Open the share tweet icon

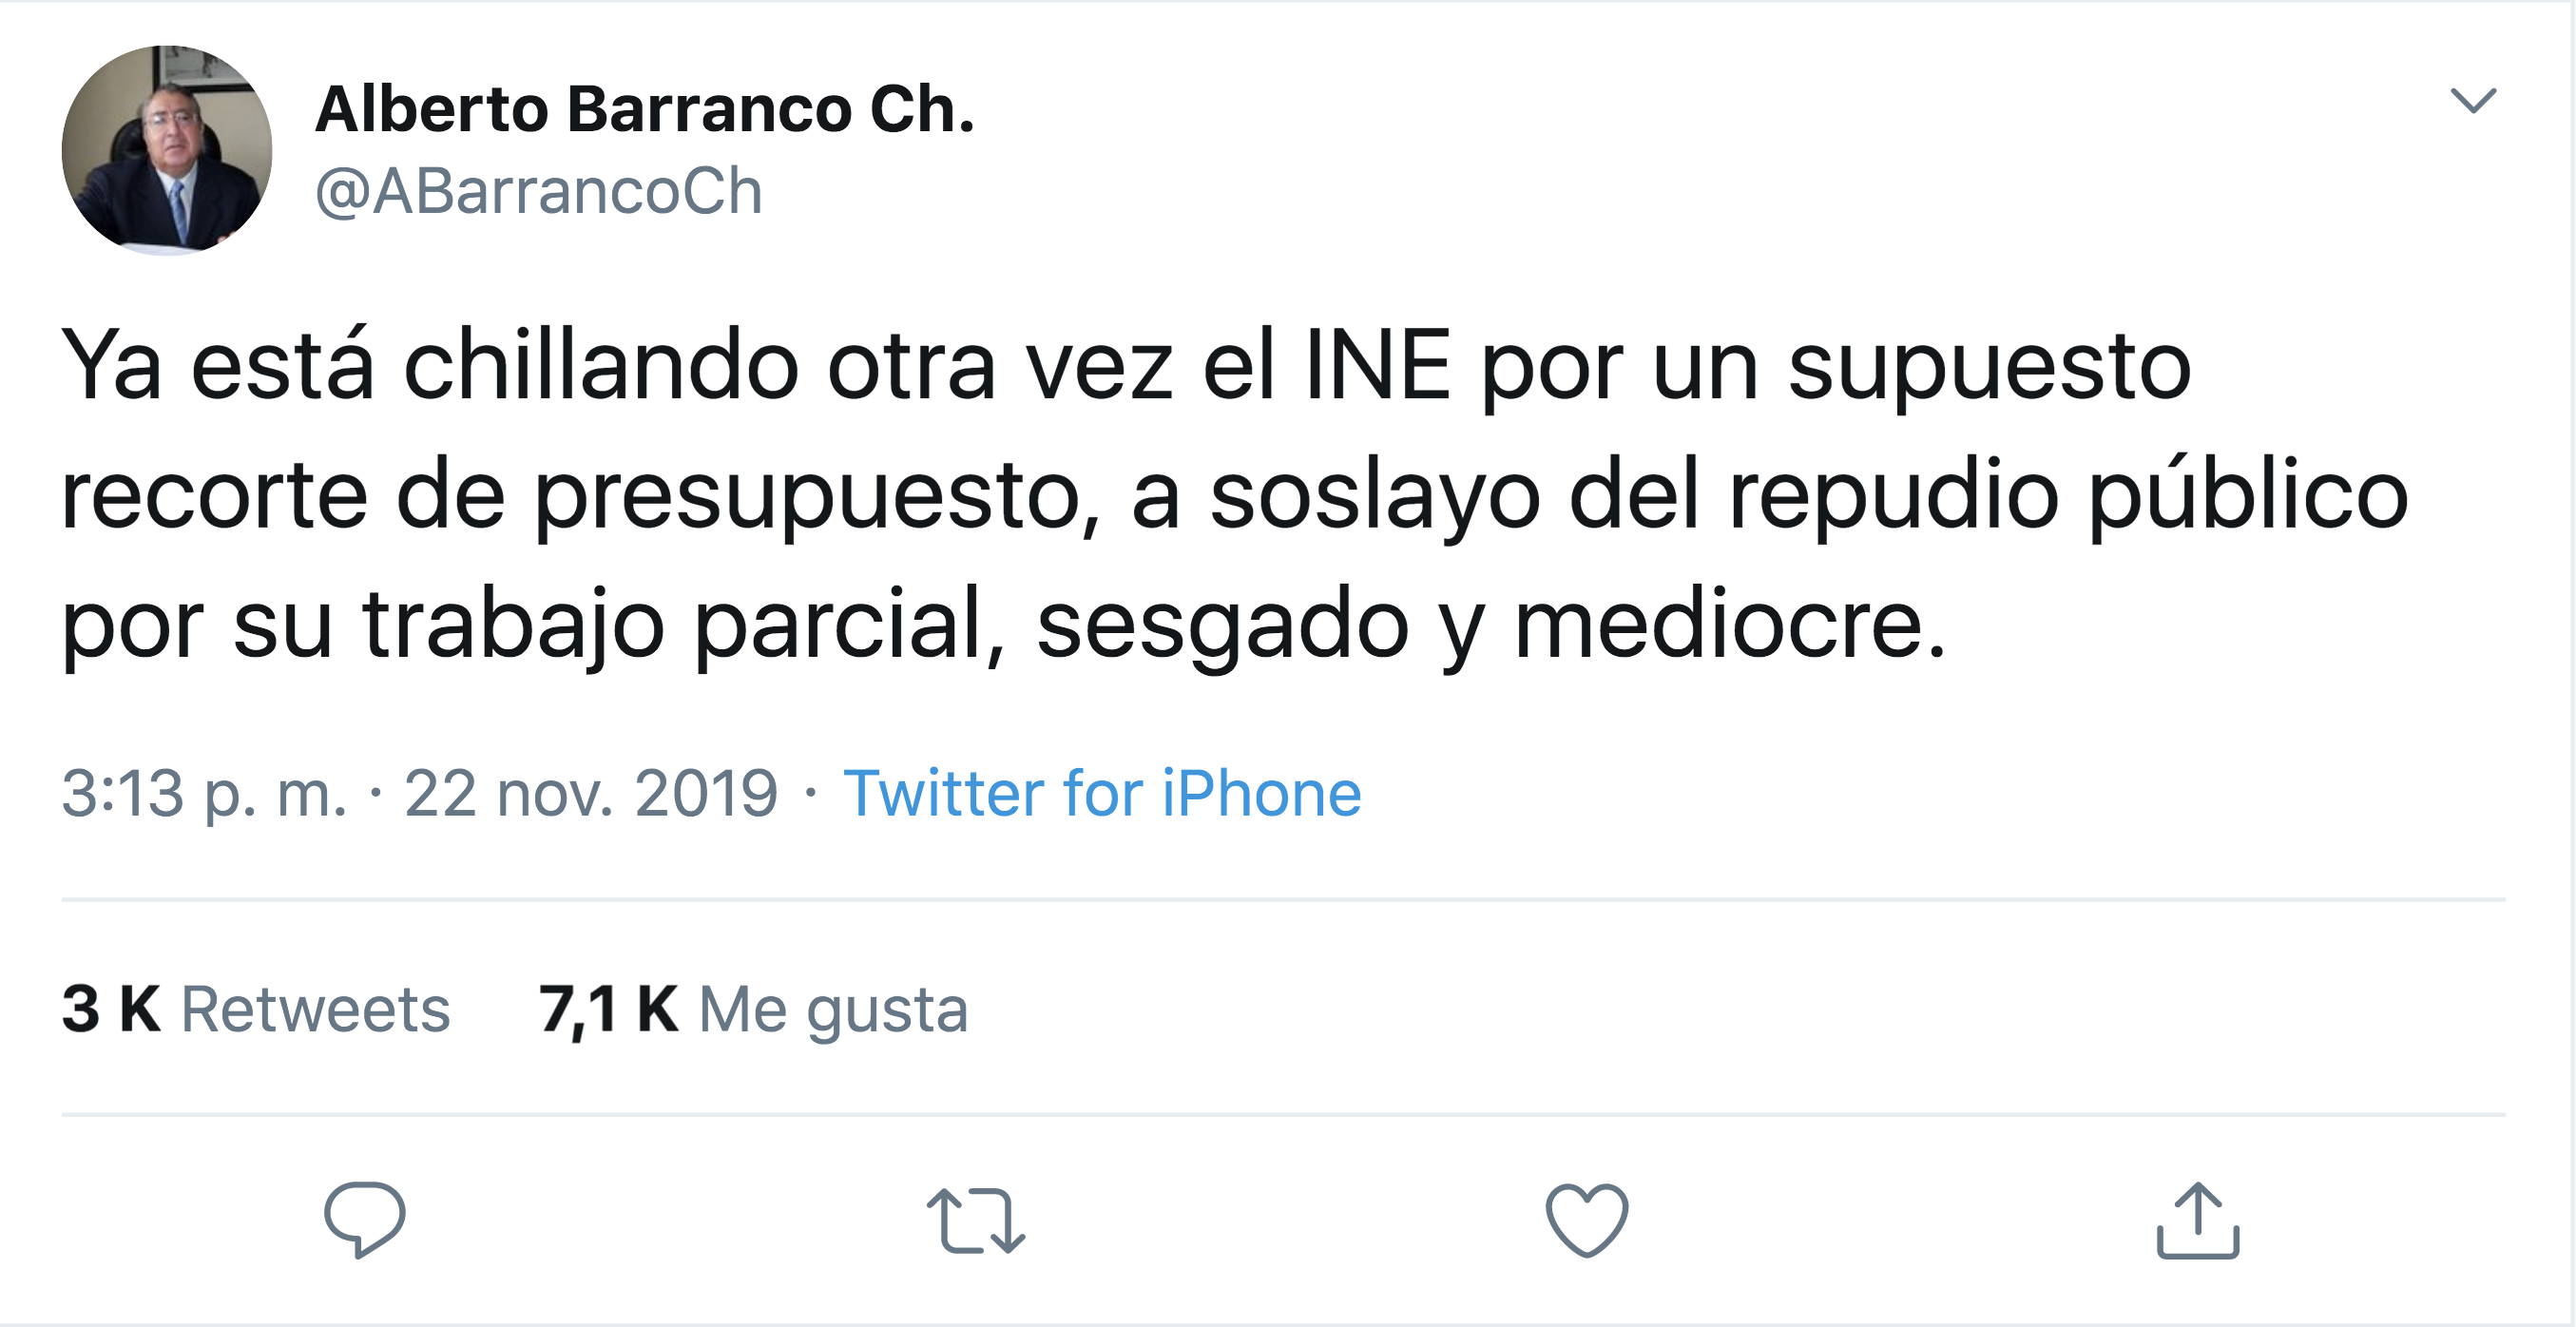(x=2197, y=1219)
